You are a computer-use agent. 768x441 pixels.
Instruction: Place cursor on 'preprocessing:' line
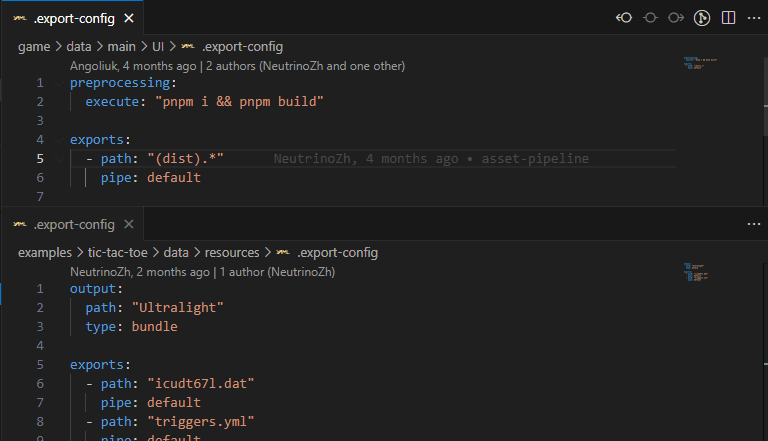click(122, 83)
